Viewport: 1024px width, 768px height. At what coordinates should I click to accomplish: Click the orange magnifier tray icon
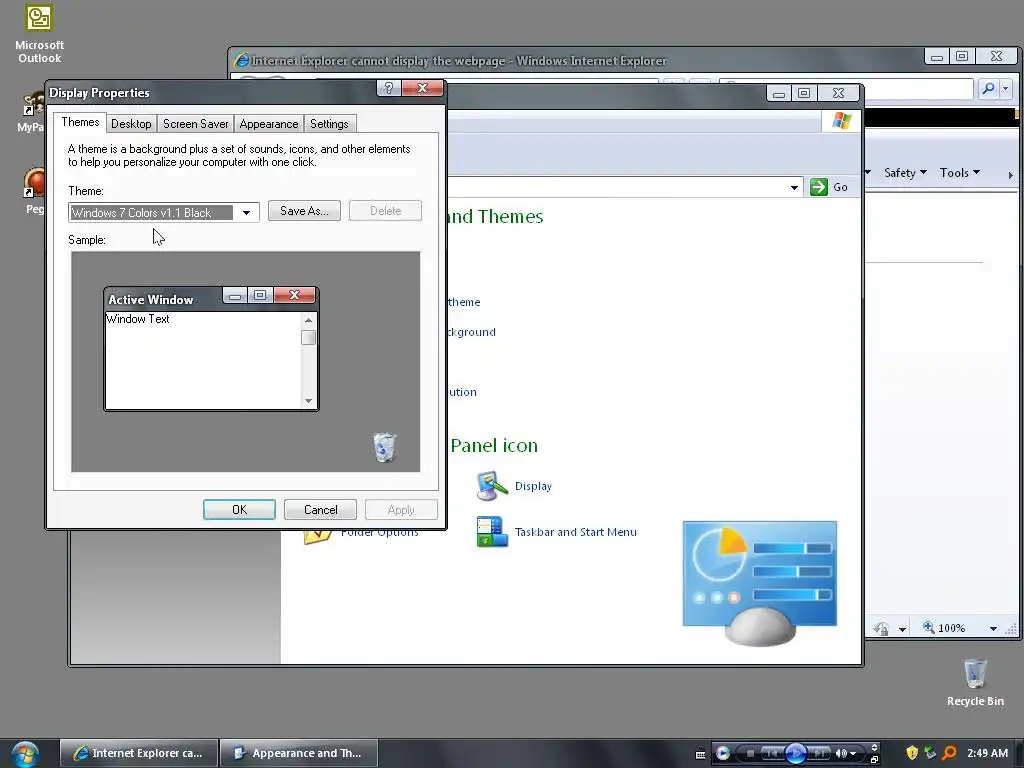click(949, 753)
